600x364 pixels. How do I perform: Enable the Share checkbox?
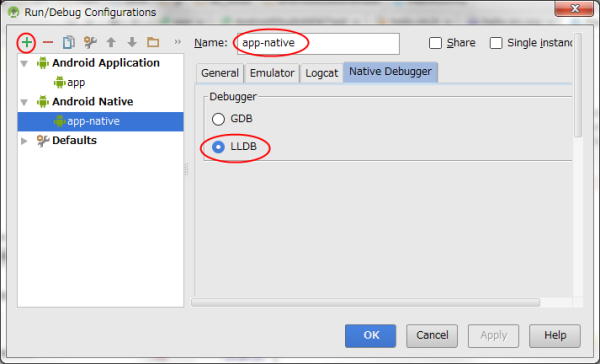[x=435, y=43]
